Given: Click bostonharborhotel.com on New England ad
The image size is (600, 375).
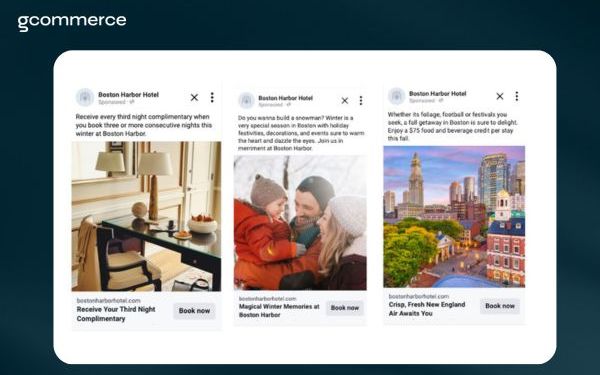Looking at the screenshot, I should [419, 296].
